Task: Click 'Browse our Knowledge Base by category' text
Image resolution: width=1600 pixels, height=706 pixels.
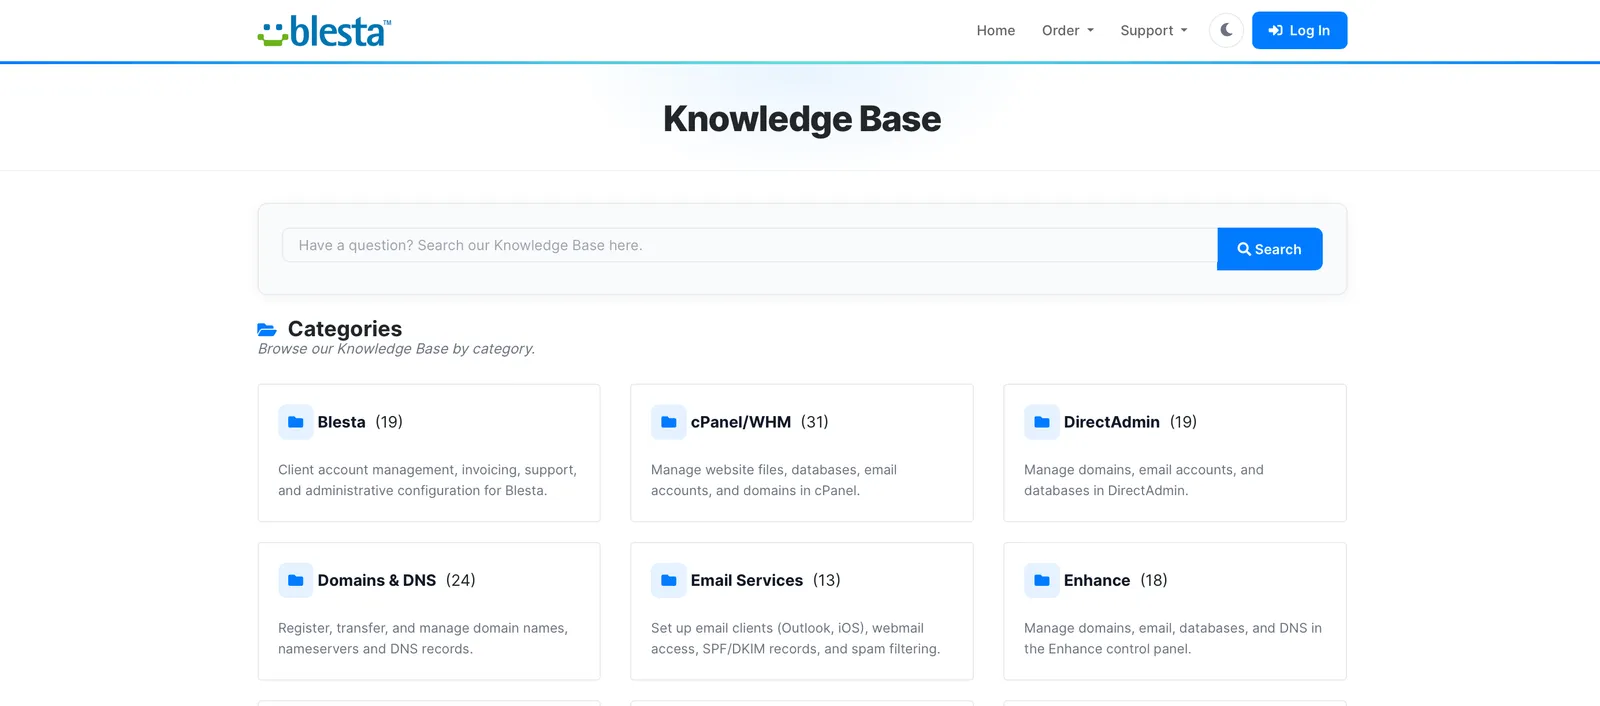Action: 396,349
